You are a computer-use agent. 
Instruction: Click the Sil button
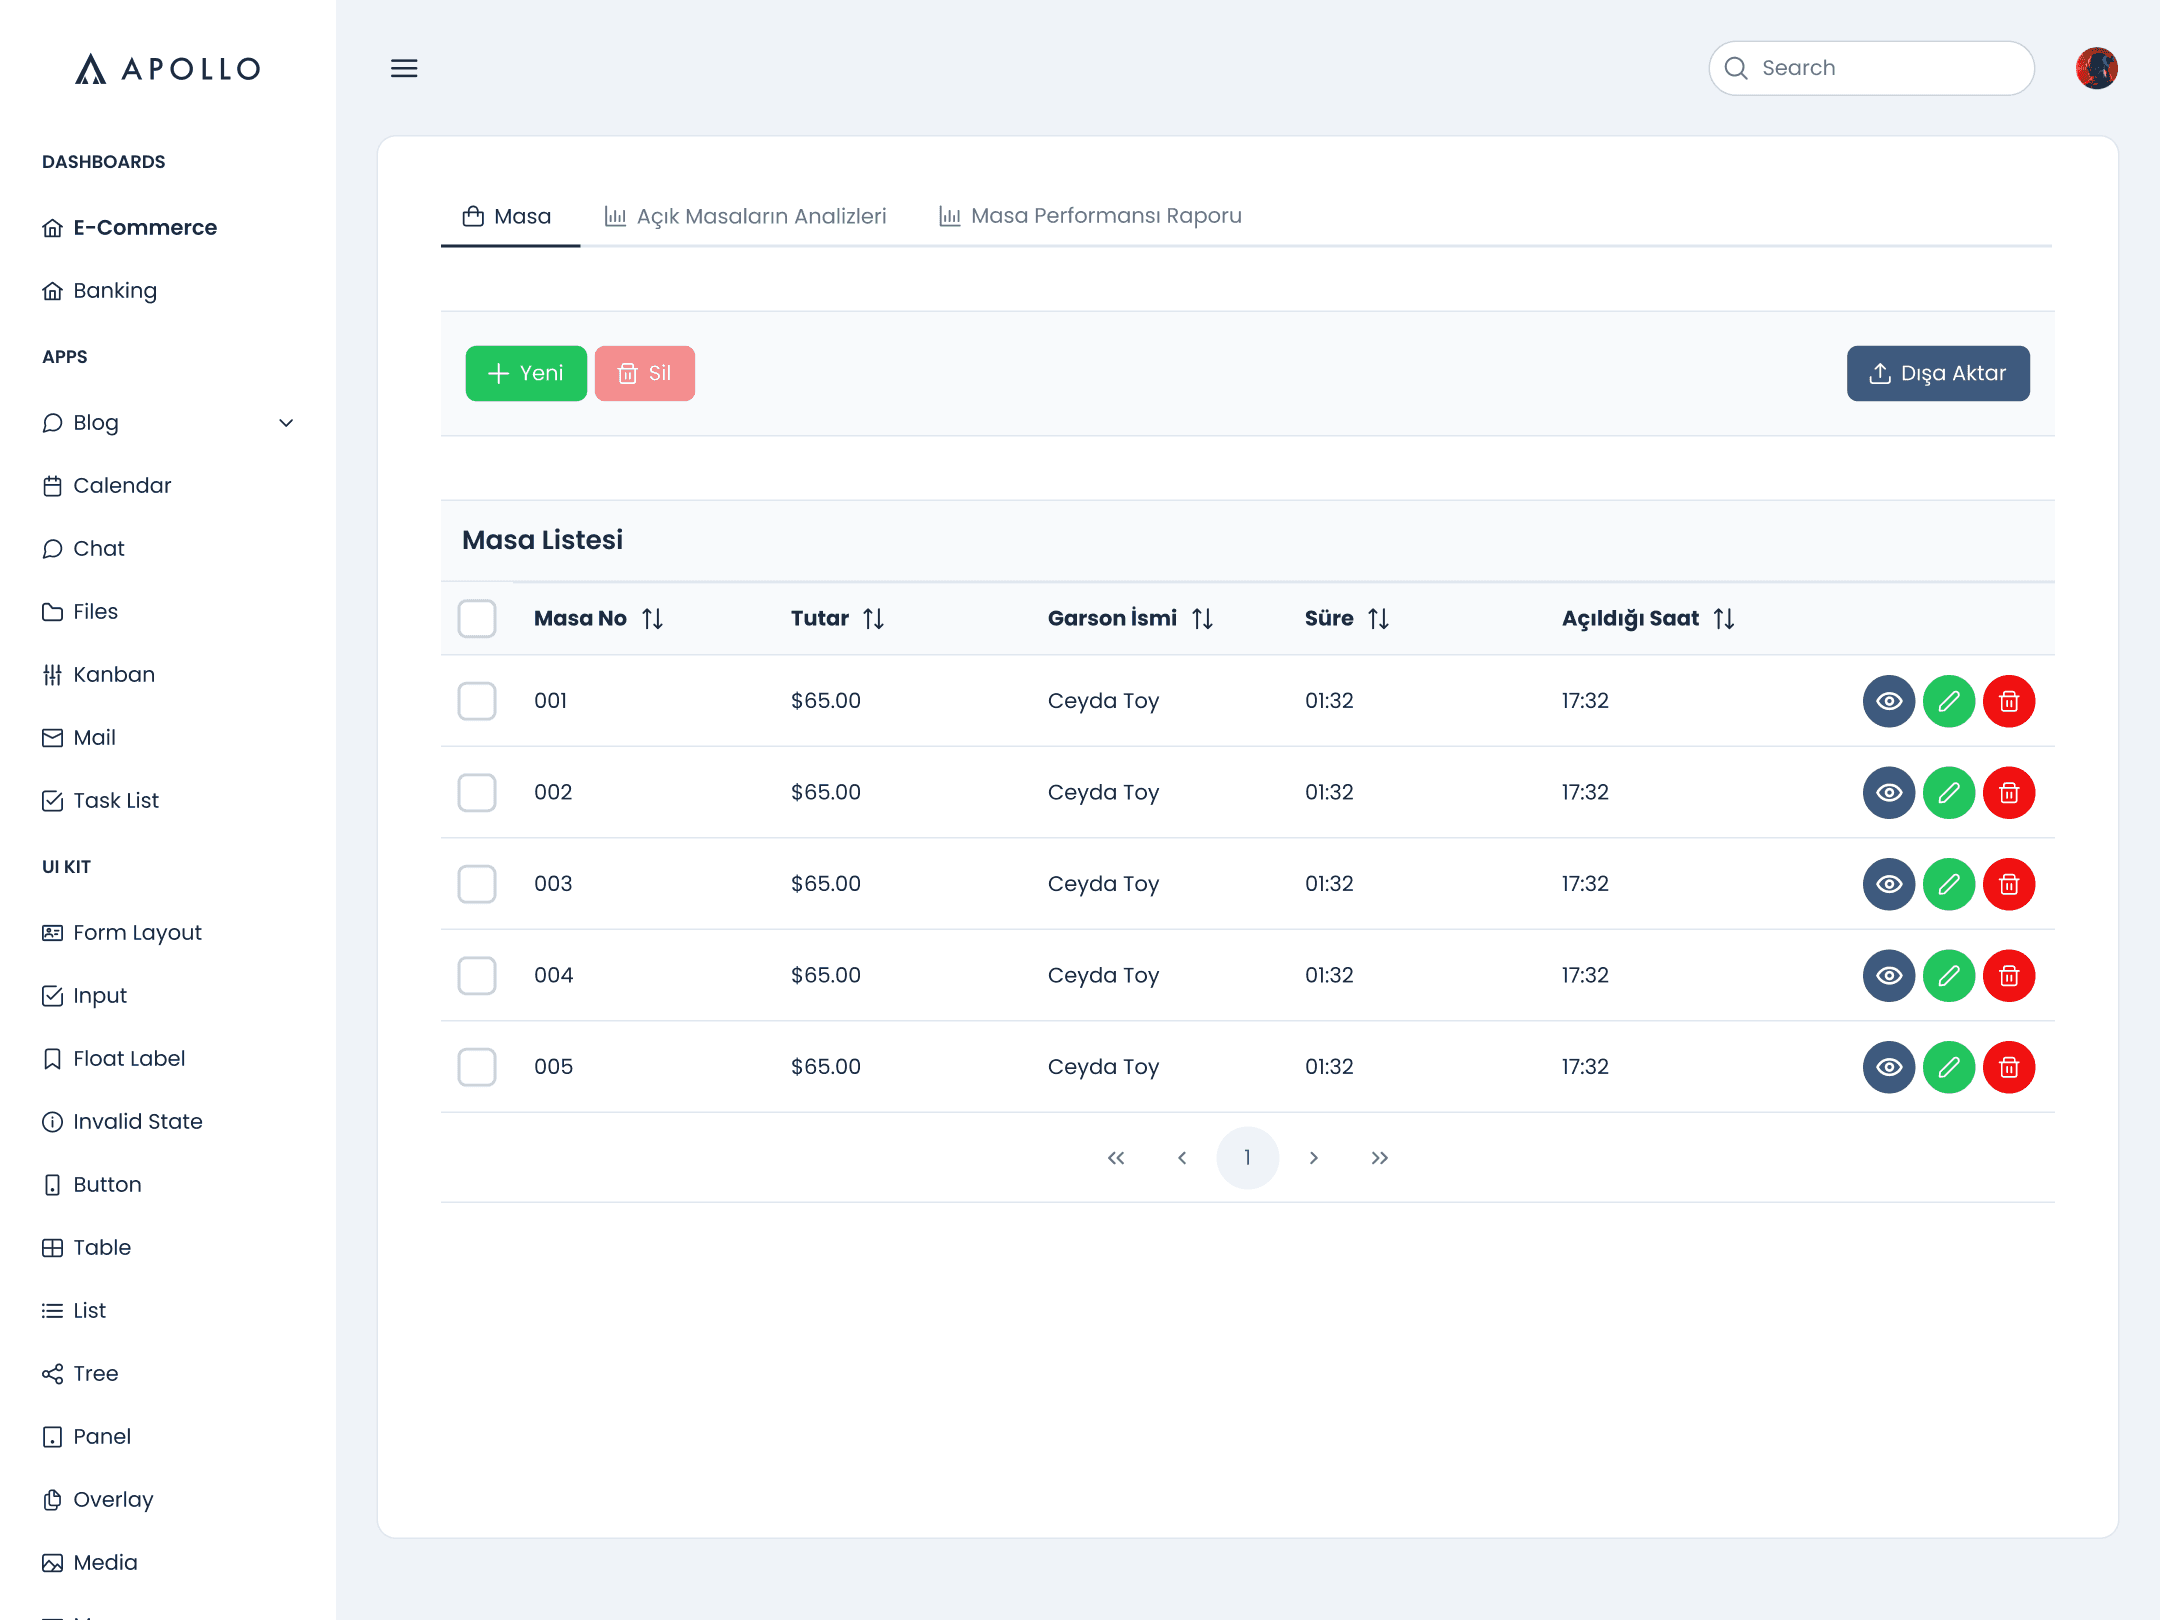coord(645,374)
